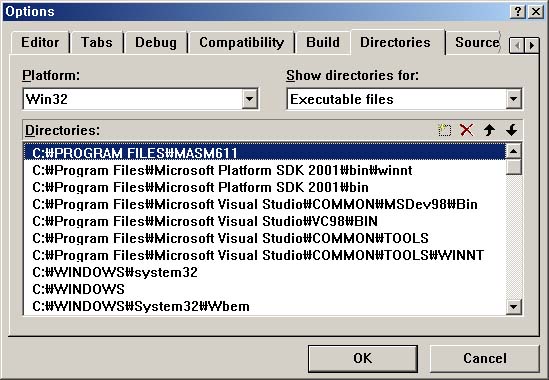Move selected directory up with arrow icon

click(x=489, y=130)
